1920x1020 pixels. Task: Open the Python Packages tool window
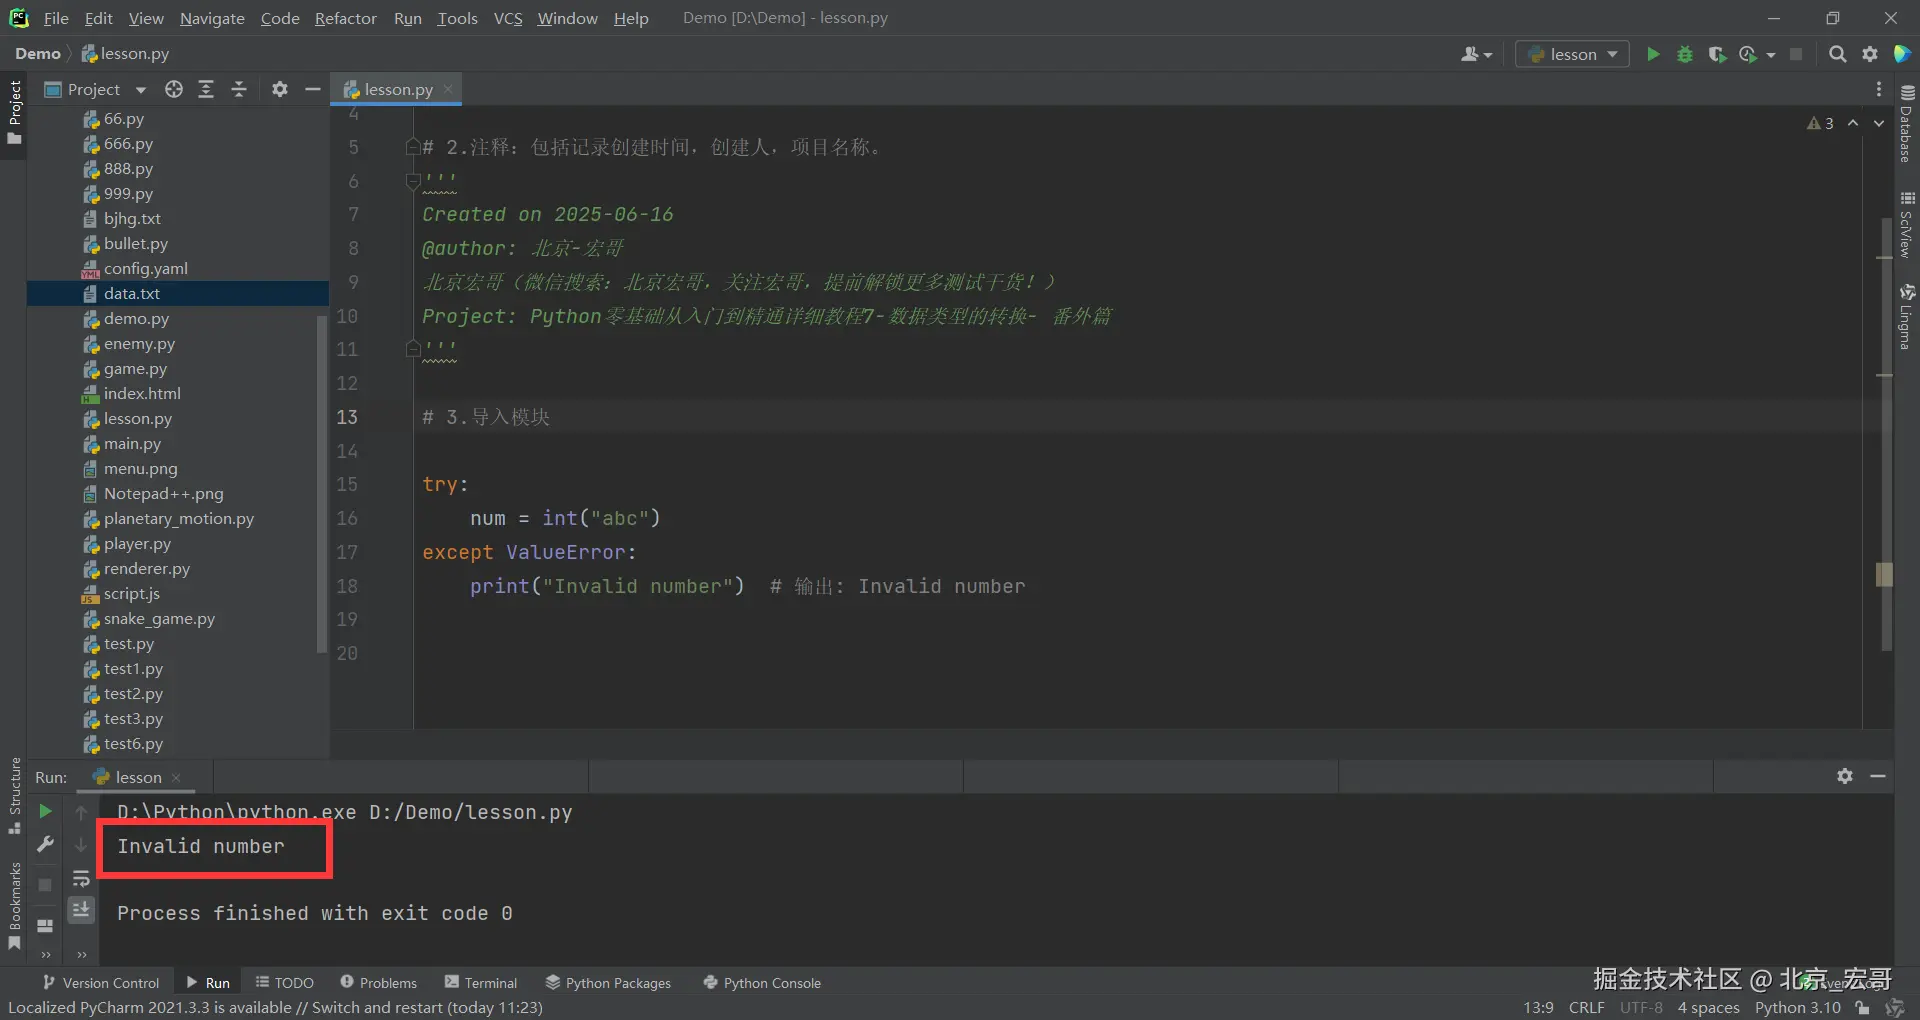point(608,983)
